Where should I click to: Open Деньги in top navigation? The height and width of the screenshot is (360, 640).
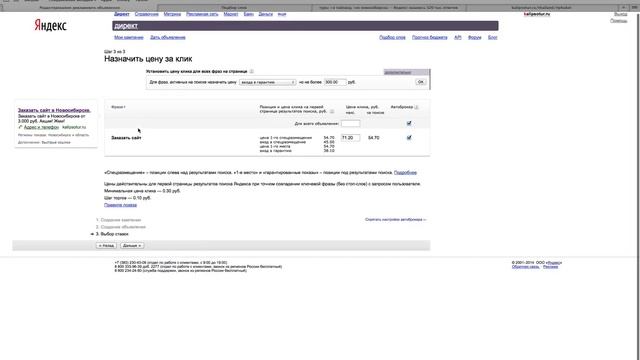tap(265, 14)
